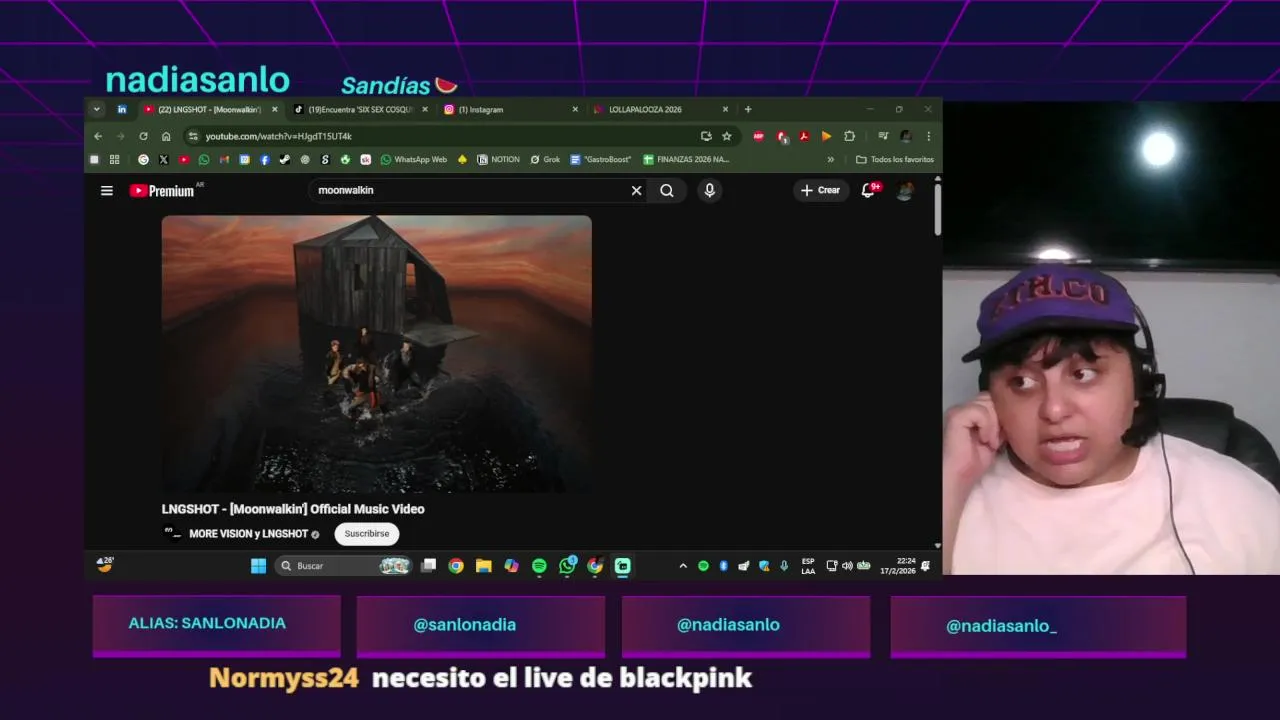Open the 'Todos los favoritos' folder
This screenshot has height=720, width=1280.
[x=895, y=159]
